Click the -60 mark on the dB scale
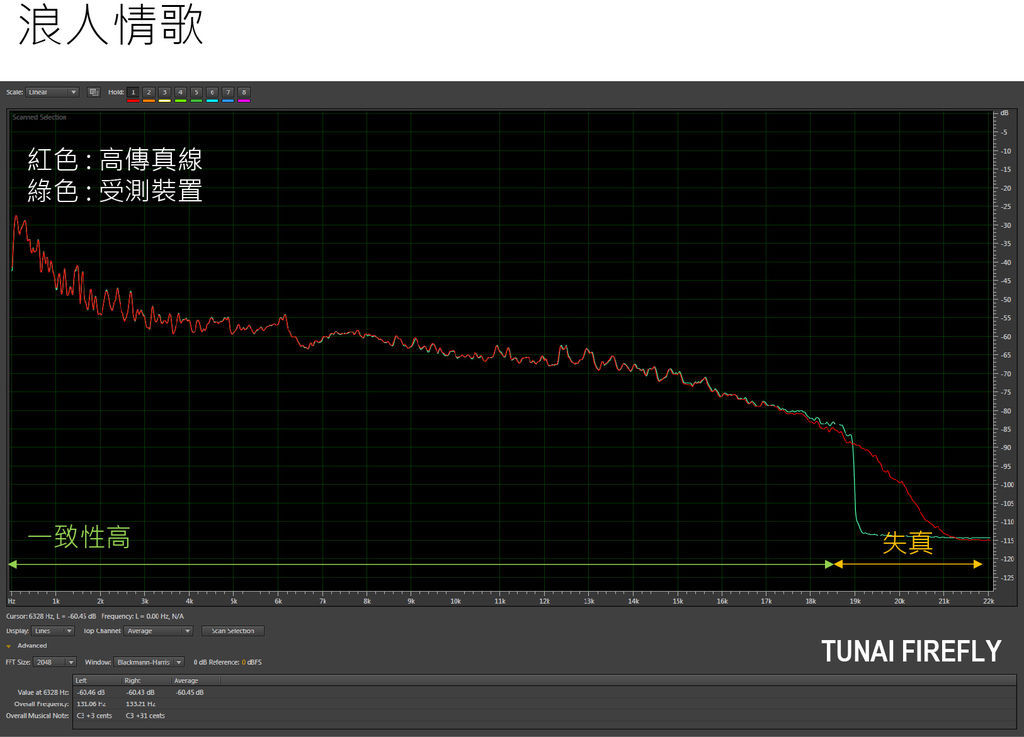1024x737 pixels. pos(1006,337)
